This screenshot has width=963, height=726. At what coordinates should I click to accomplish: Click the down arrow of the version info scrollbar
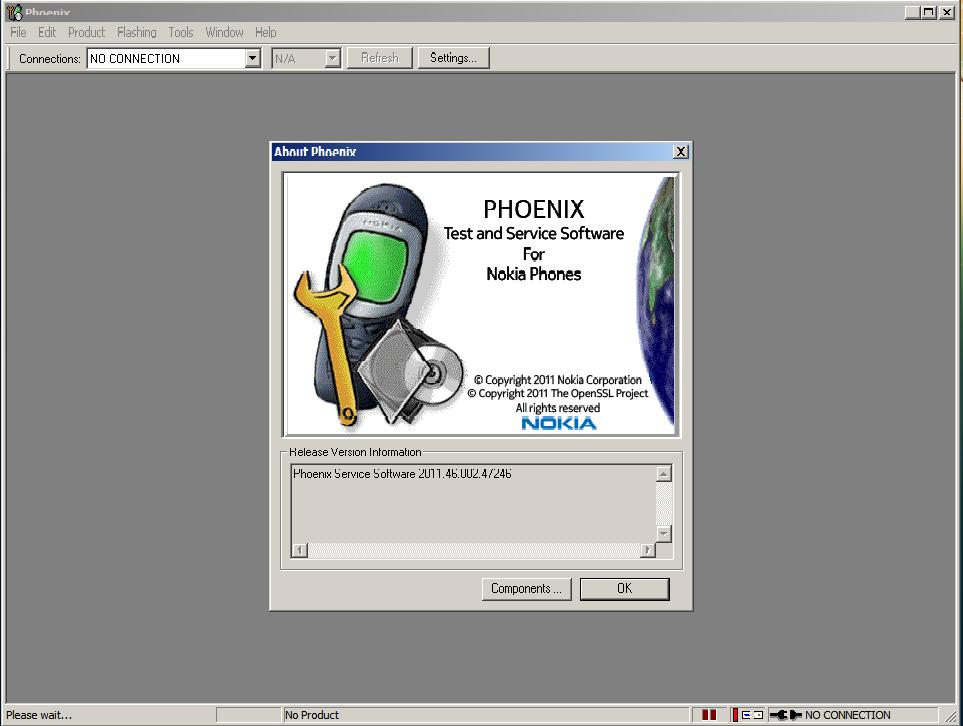click(x=663, y=533)
